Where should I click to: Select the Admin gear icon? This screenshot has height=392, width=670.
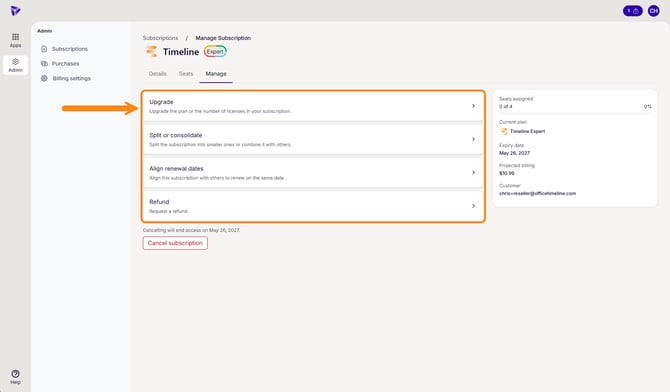coord(15,62)
